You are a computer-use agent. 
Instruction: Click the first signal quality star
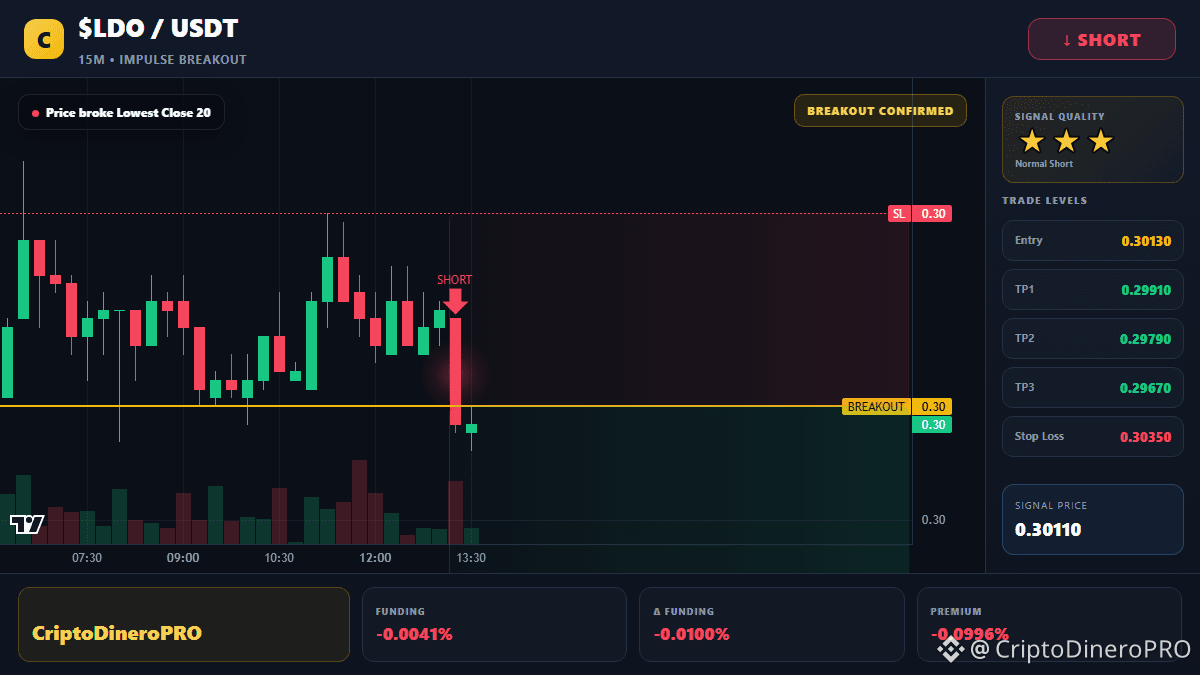coord(1032,141)
